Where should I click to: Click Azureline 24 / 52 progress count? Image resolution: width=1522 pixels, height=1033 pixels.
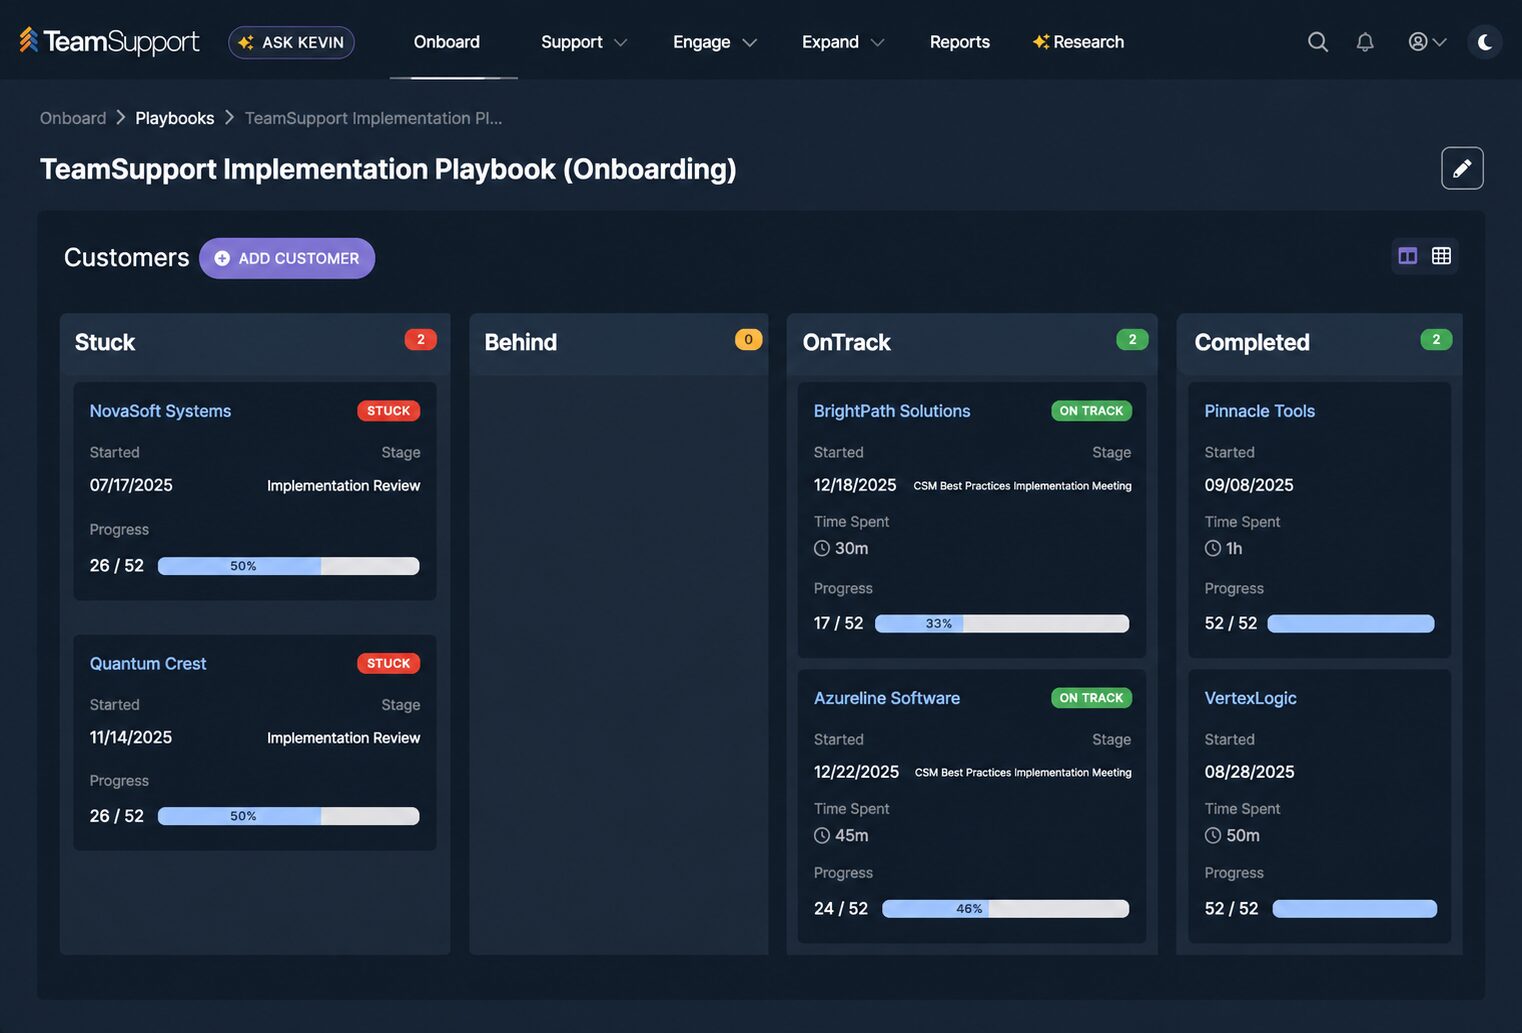coord(841,909)
